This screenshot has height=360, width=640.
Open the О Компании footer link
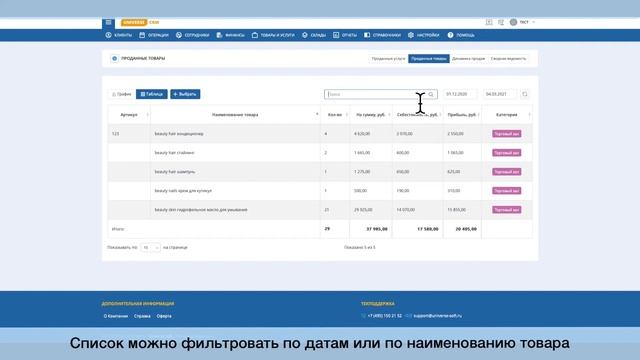[x=116, y=316]
